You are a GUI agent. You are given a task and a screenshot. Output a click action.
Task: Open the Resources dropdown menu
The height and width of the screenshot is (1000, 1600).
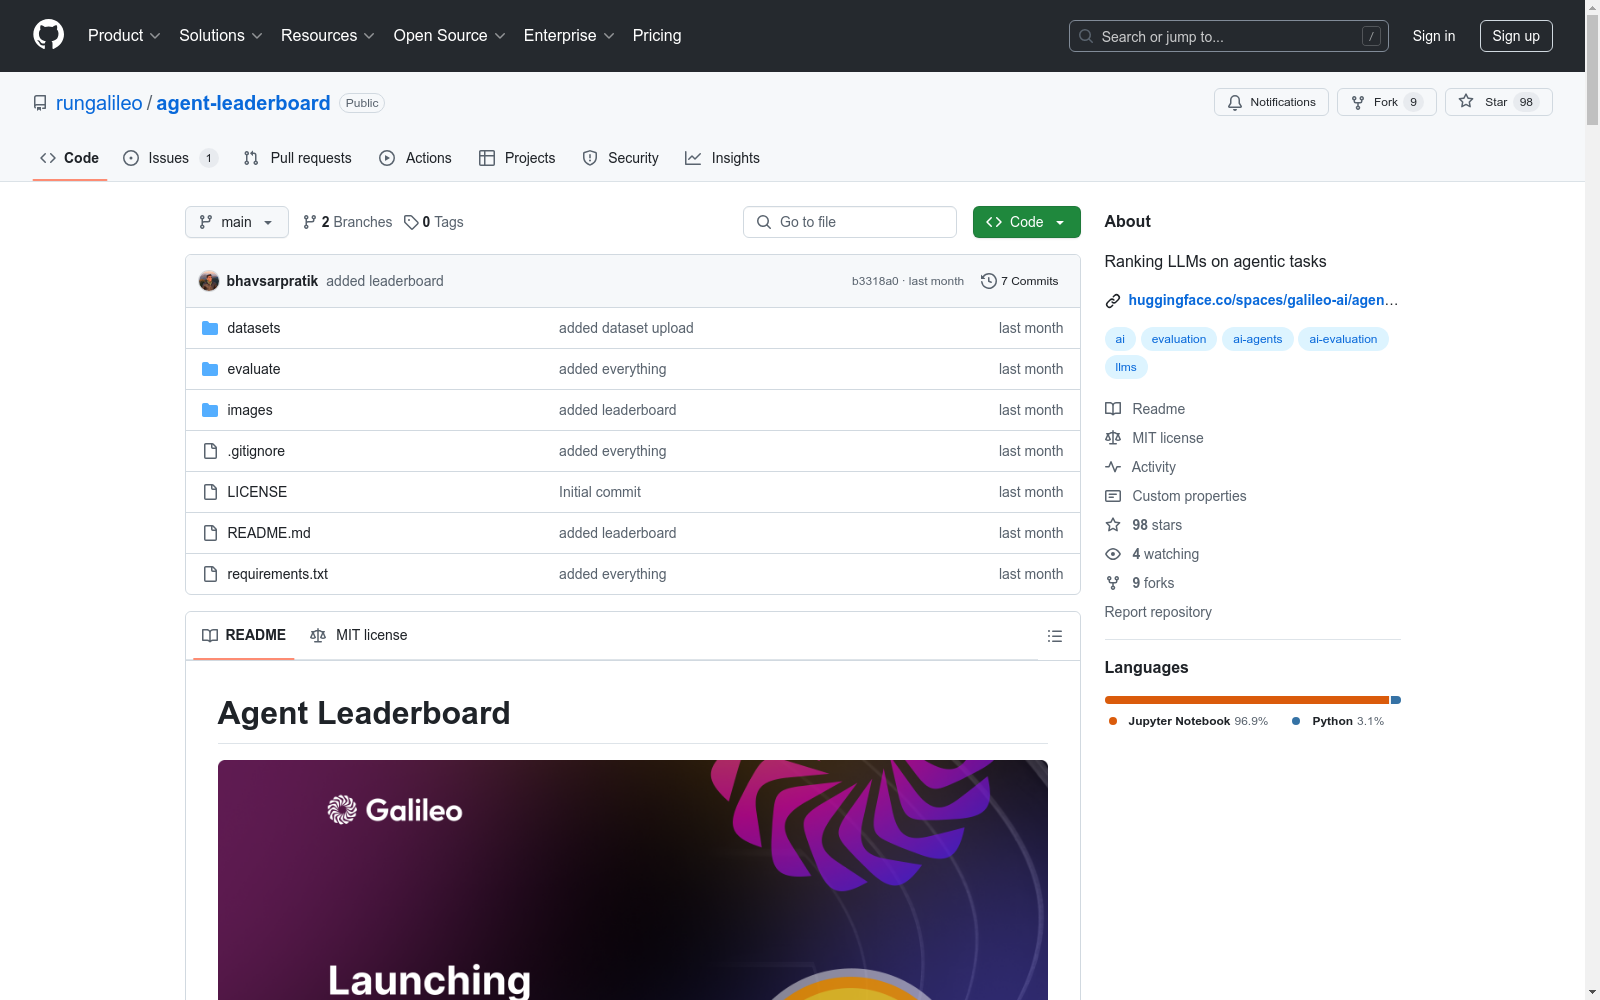328,35
